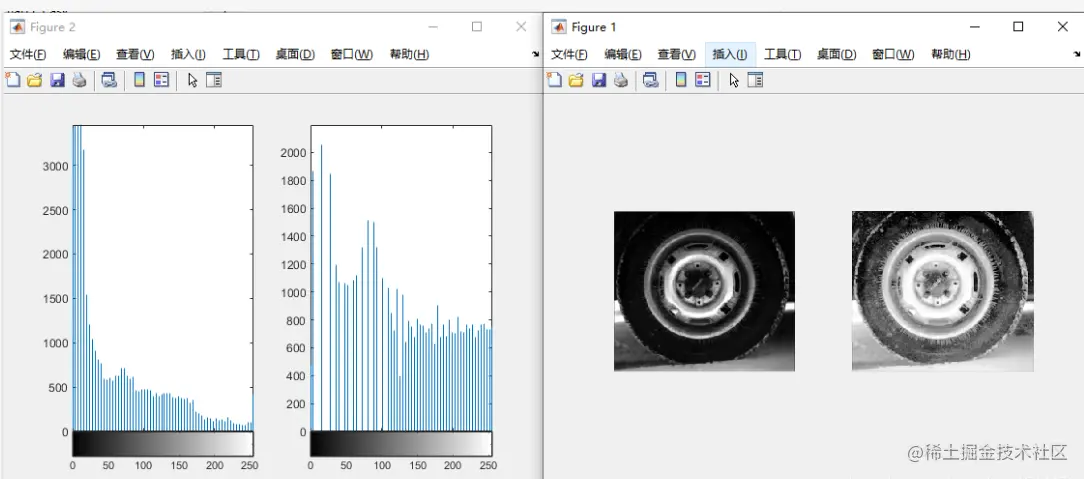This screenshot has width=1084, height=479.
Task: Click grayscale colorbar under left histogram
Action: [162, 443]
